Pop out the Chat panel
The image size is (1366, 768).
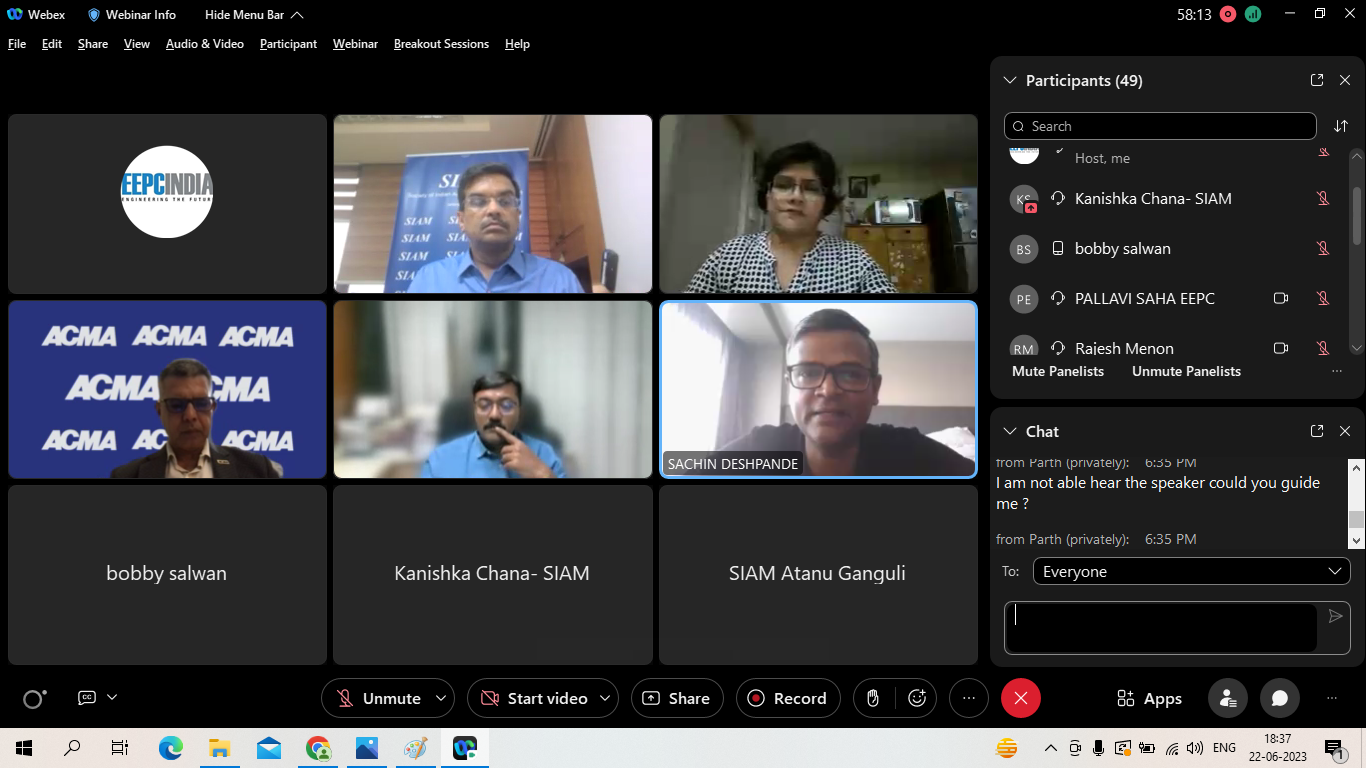pyautogui.click(x=1317, y=431)
